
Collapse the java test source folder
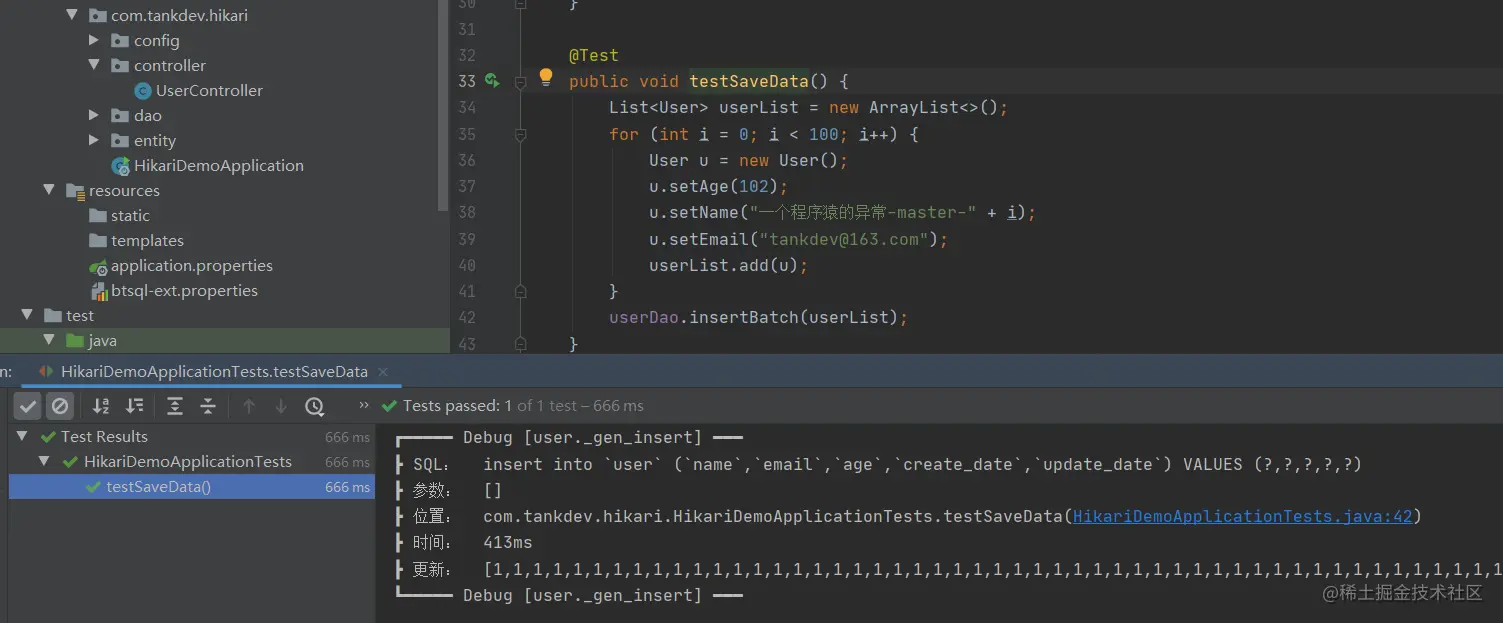49,340
